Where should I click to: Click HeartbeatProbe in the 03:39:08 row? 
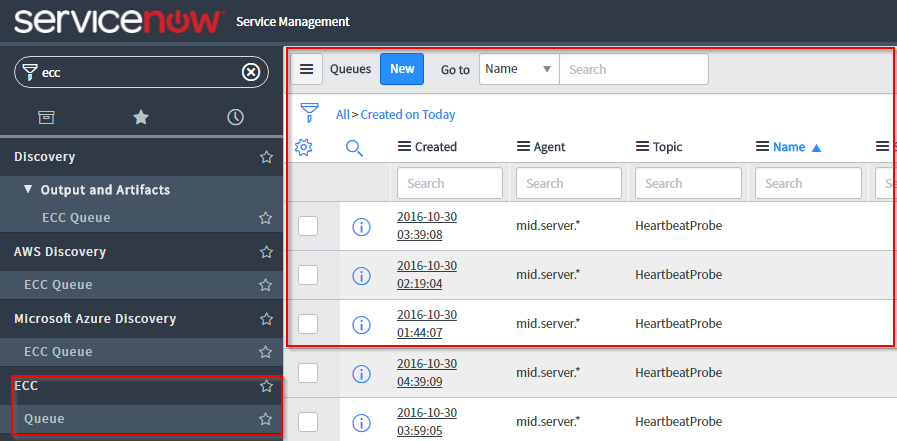(678, 226)
